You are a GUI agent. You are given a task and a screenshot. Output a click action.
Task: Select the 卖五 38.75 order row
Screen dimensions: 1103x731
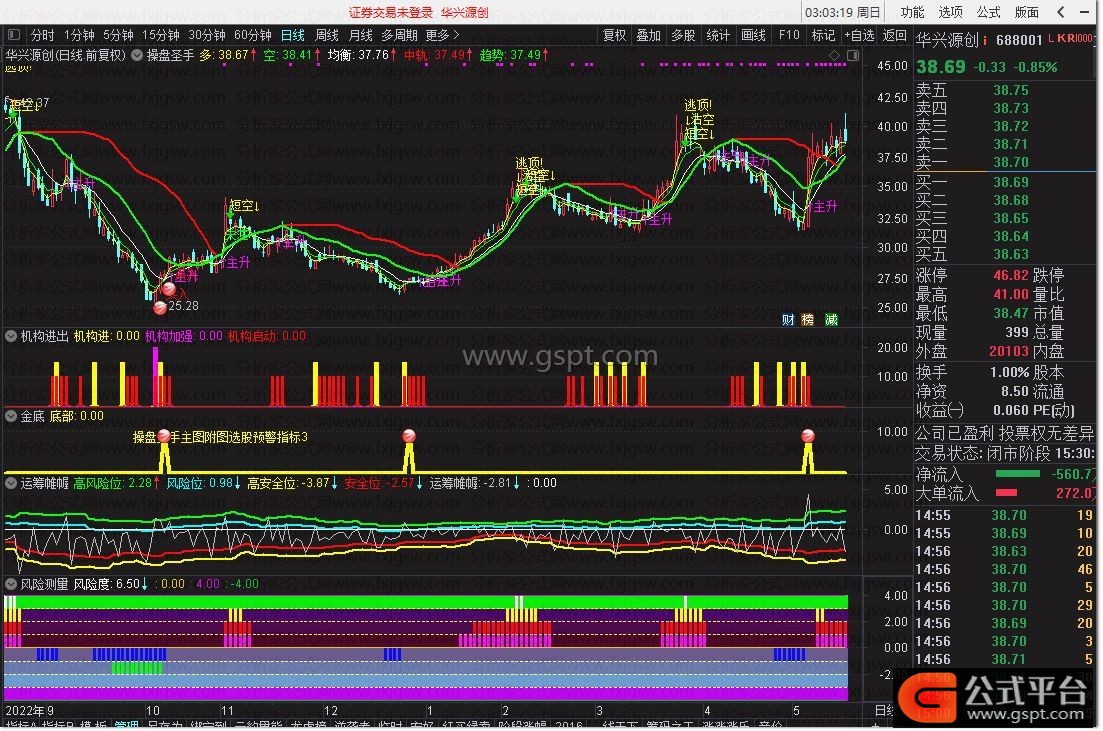[x=1005, y=90]
